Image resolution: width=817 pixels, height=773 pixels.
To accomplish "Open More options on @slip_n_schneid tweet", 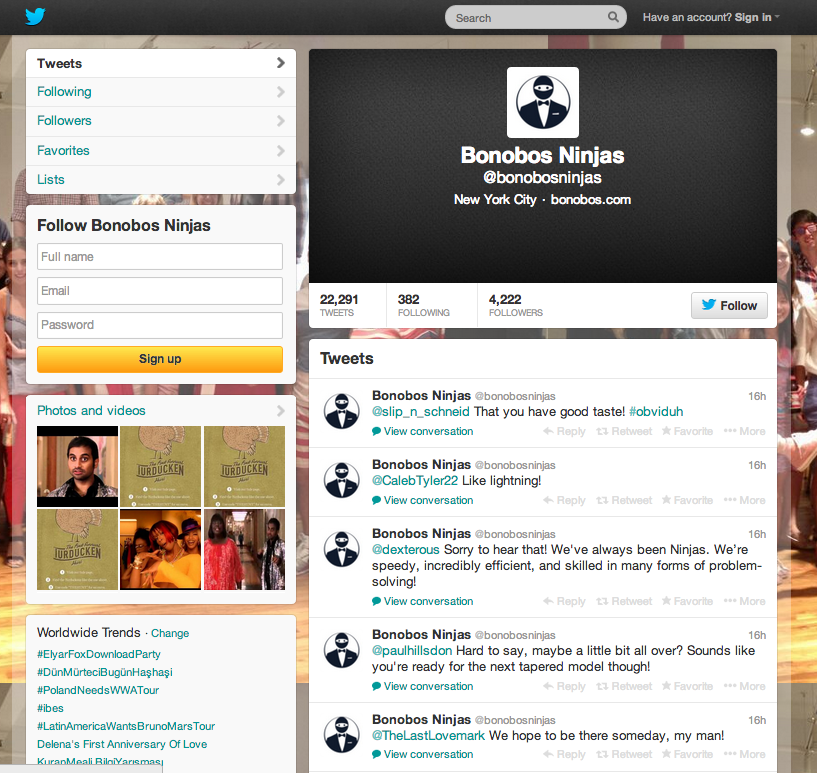I will 745,431.
